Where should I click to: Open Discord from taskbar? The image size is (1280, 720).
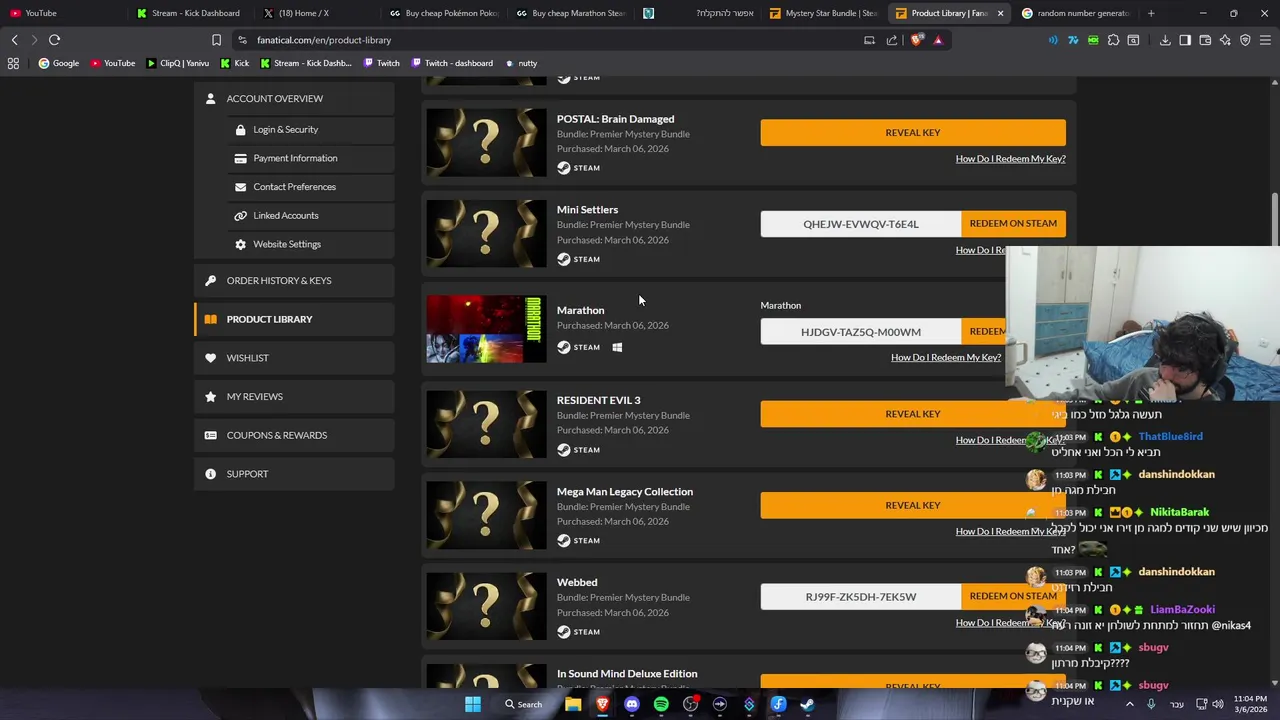point(631,704)
